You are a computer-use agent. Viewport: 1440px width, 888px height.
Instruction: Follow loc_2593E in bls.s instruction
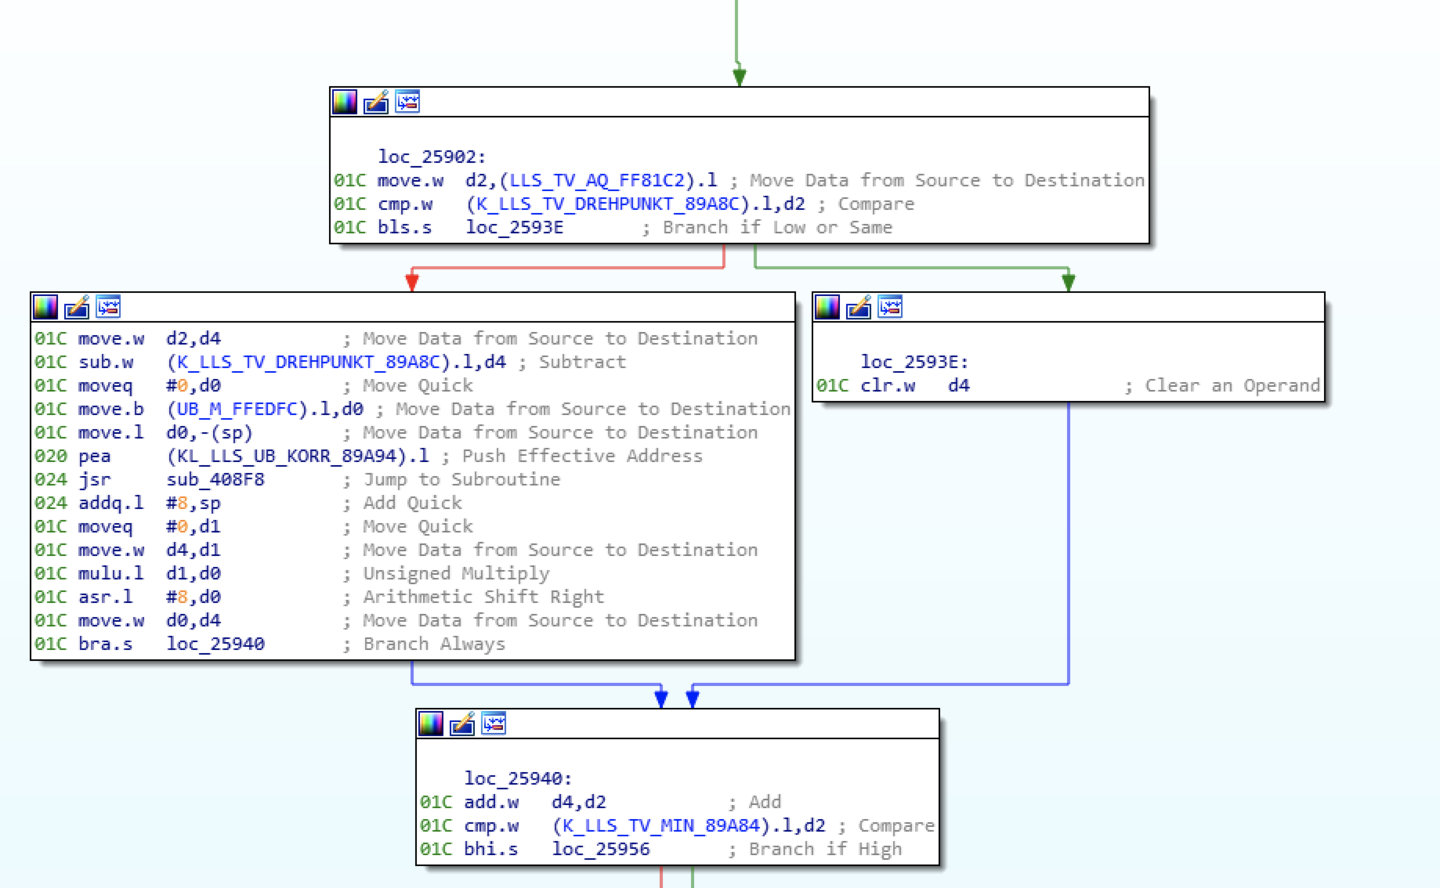[x=515, y=227]
